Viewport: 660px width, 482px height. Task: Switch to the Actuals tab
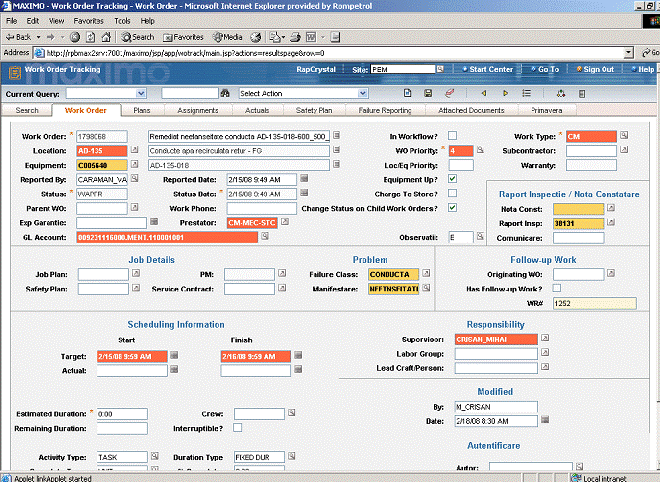pos(257,110)
